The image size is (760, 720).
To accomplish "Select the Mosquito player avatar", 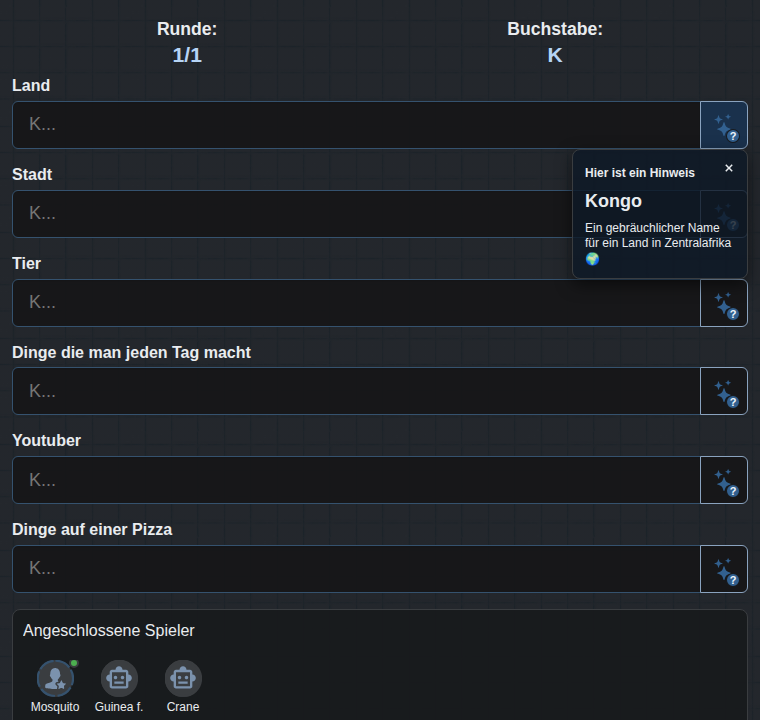I will point(55,678).
